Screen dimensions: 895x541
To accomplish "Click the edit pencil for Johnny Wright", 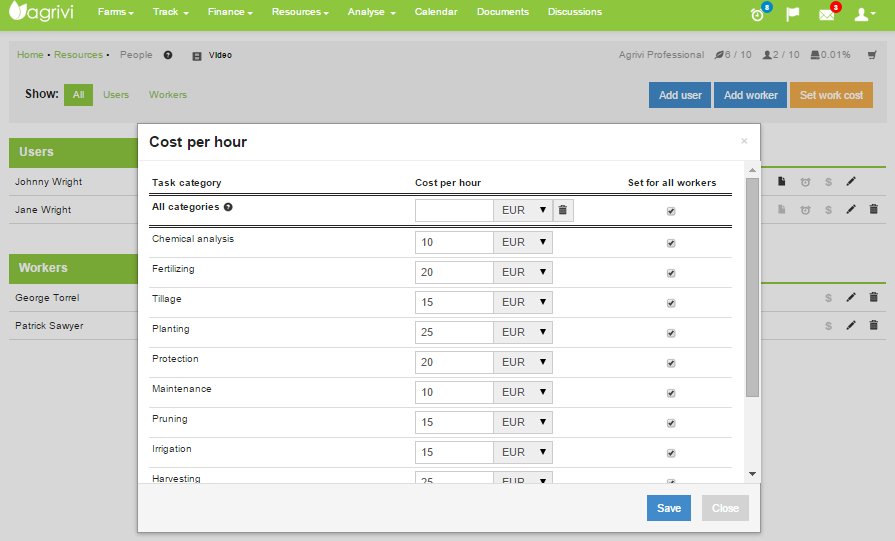I will [x=851, y=182].
